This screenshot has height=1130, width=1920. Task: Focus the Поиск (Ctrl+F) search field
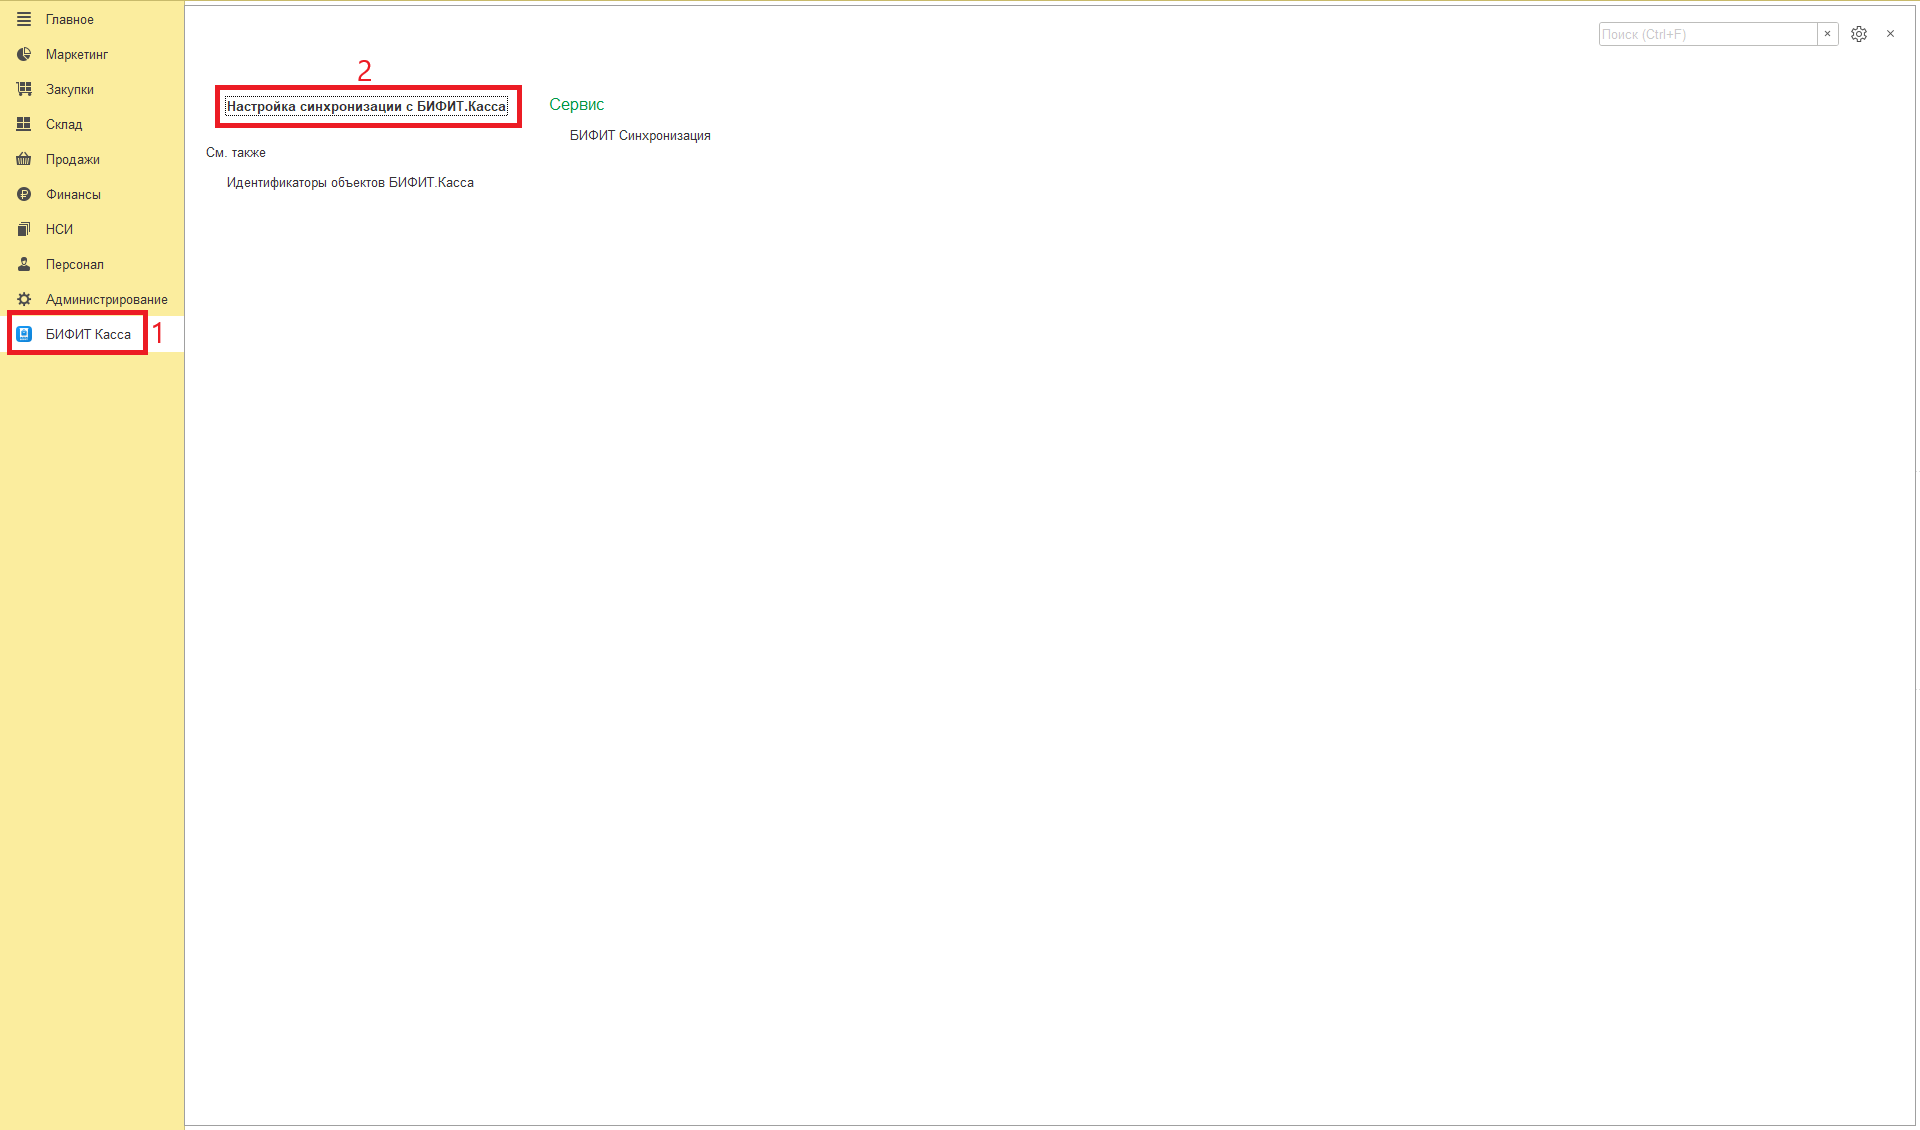pyautogui.click(x=1708, y=34)
